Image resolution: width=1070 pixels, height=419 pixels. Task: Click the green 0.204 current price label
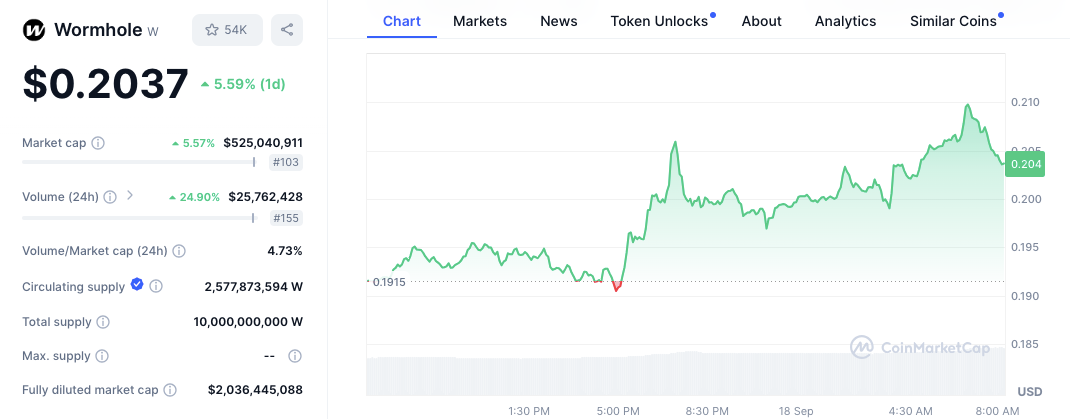point(1025,164)
